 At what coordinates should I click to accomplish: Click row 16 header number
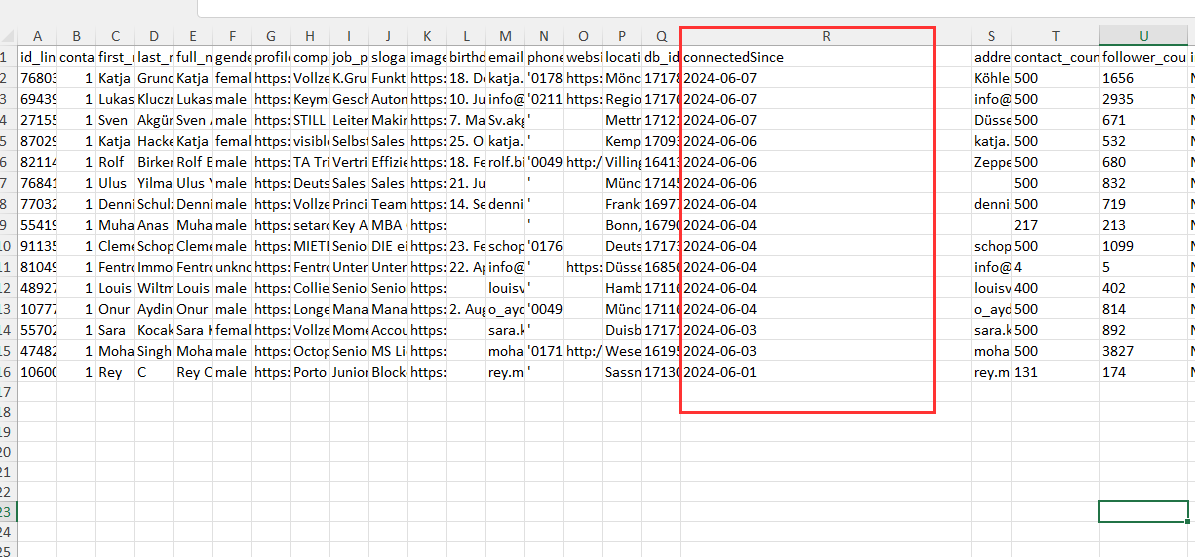pyautogui.click(x=8, y=372)
